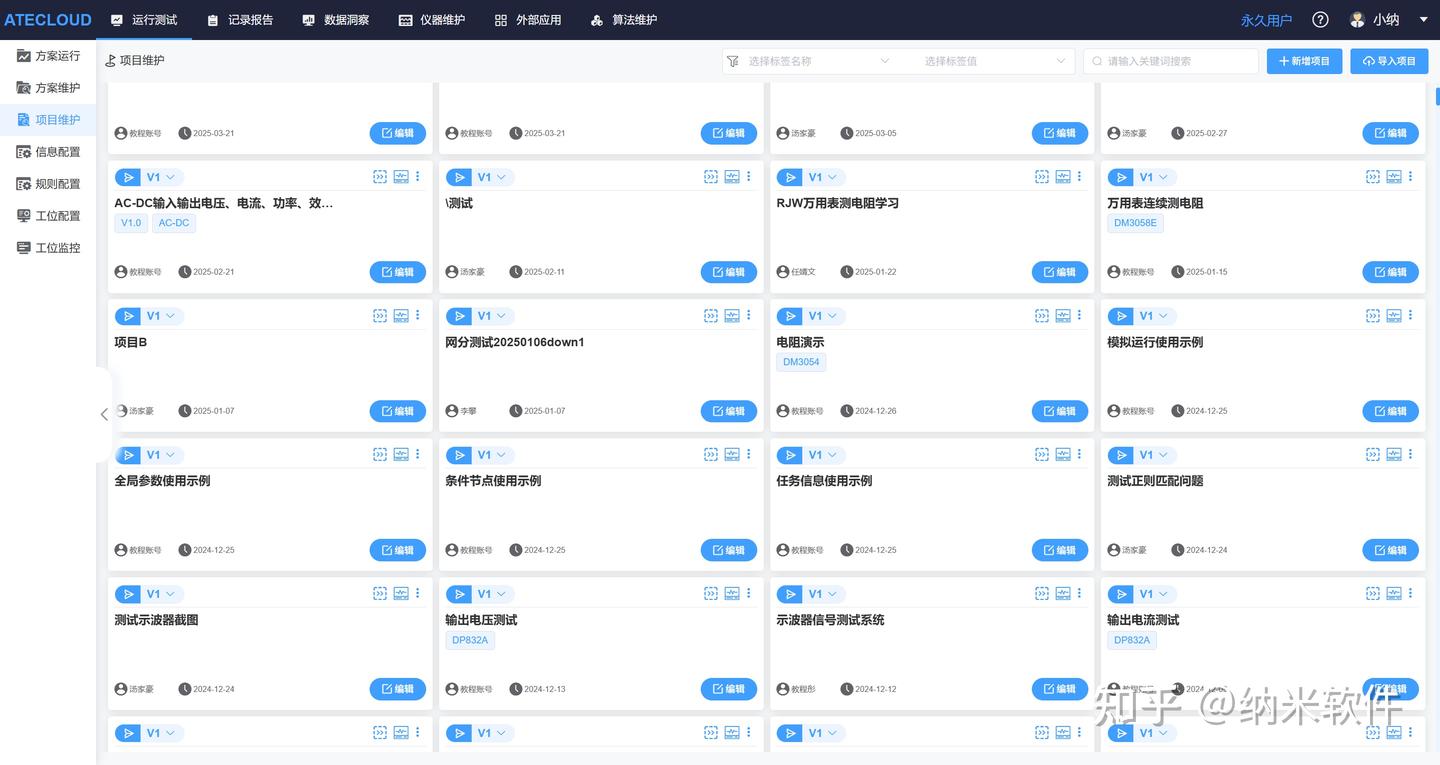The image size is (1440, 765).
Task: Click 编辑 on the 输出电压测试 project
Action: coord(728,689)
